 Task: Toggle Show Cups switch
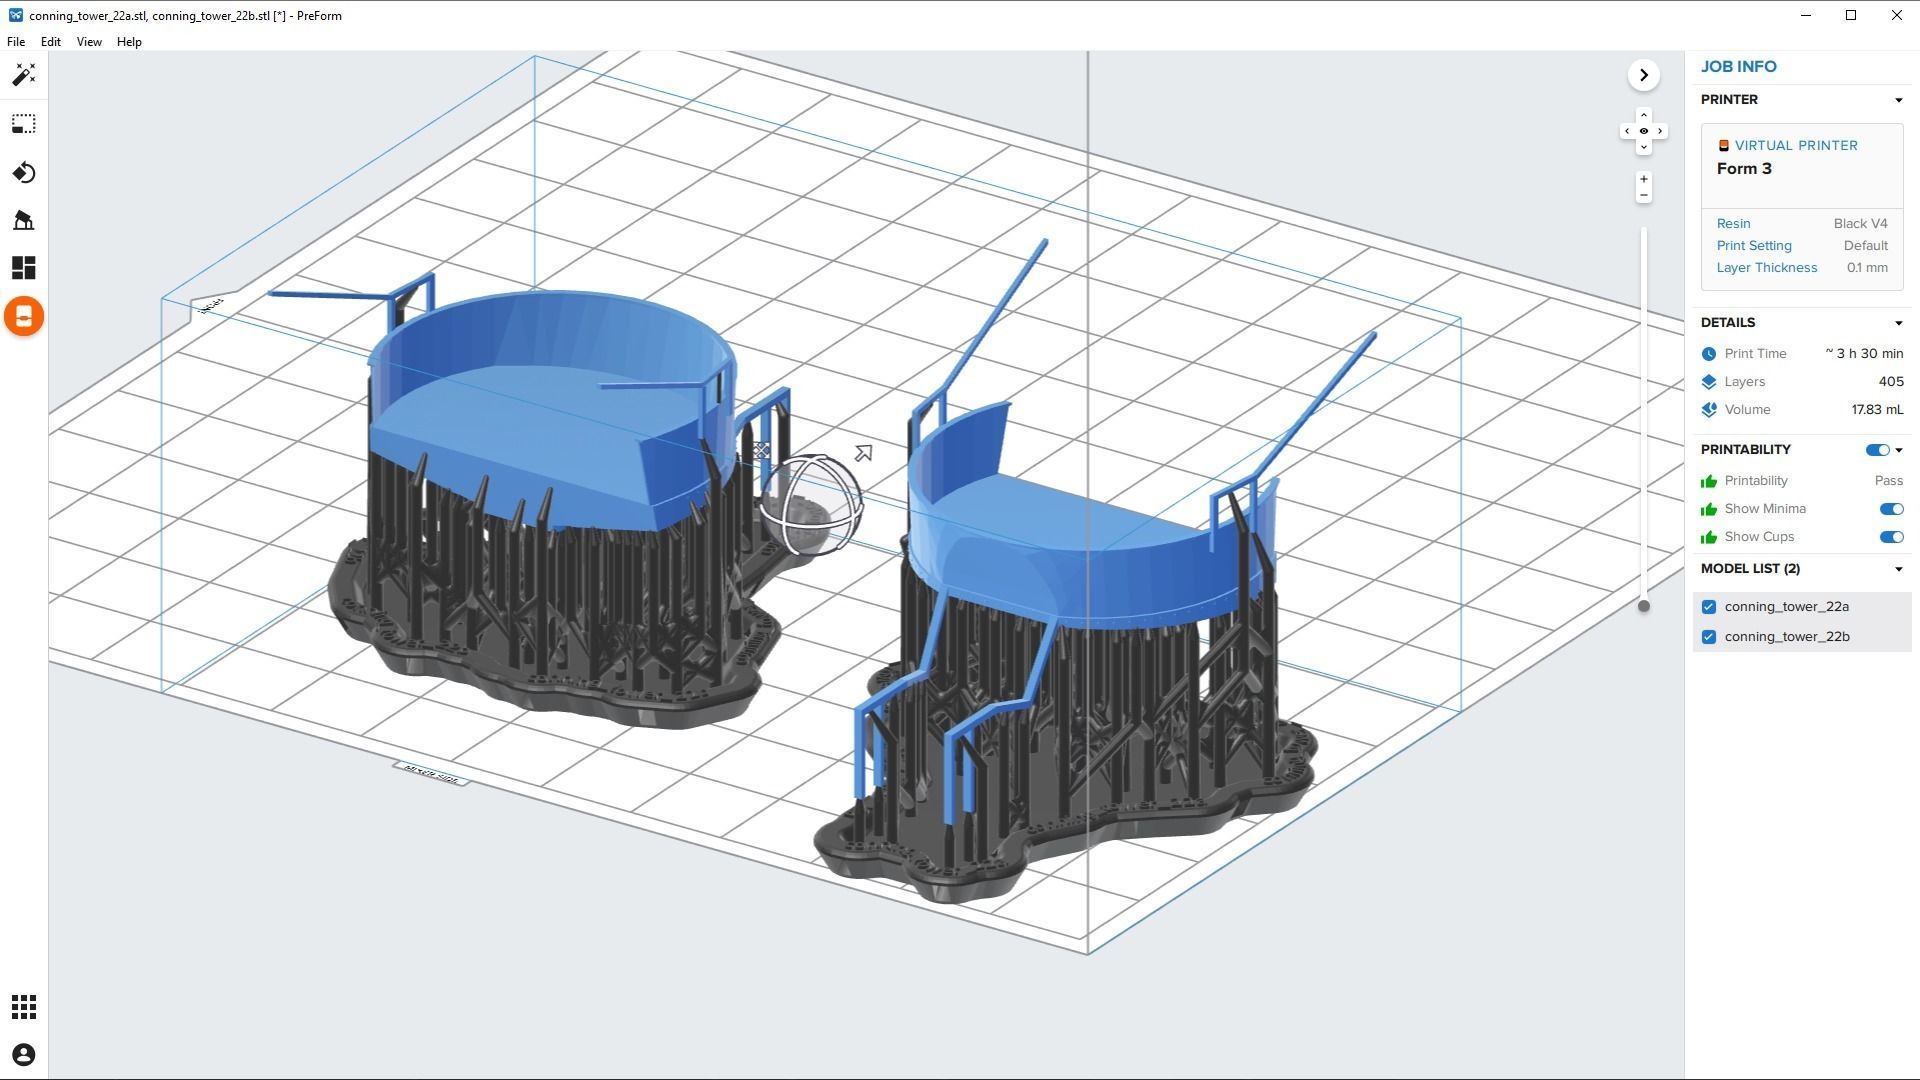(x=1891, y=537)
